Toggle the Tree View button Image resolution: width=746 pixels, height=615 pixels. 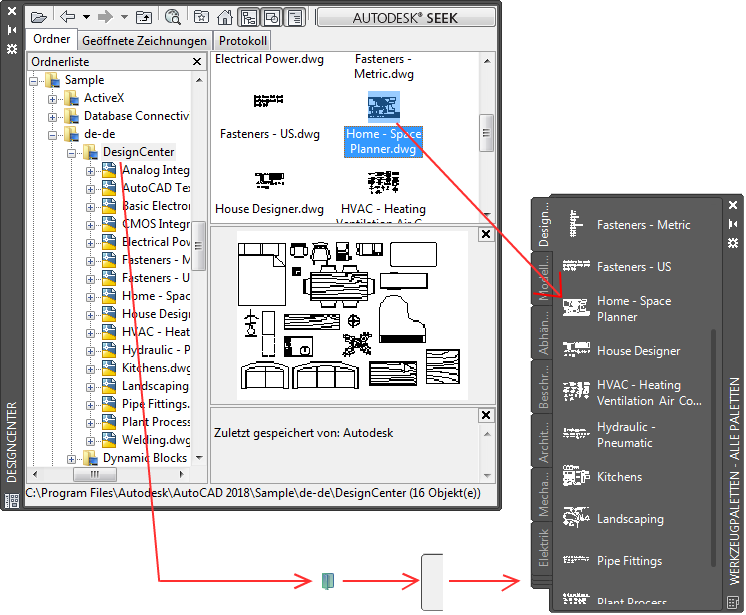point(249,18)
